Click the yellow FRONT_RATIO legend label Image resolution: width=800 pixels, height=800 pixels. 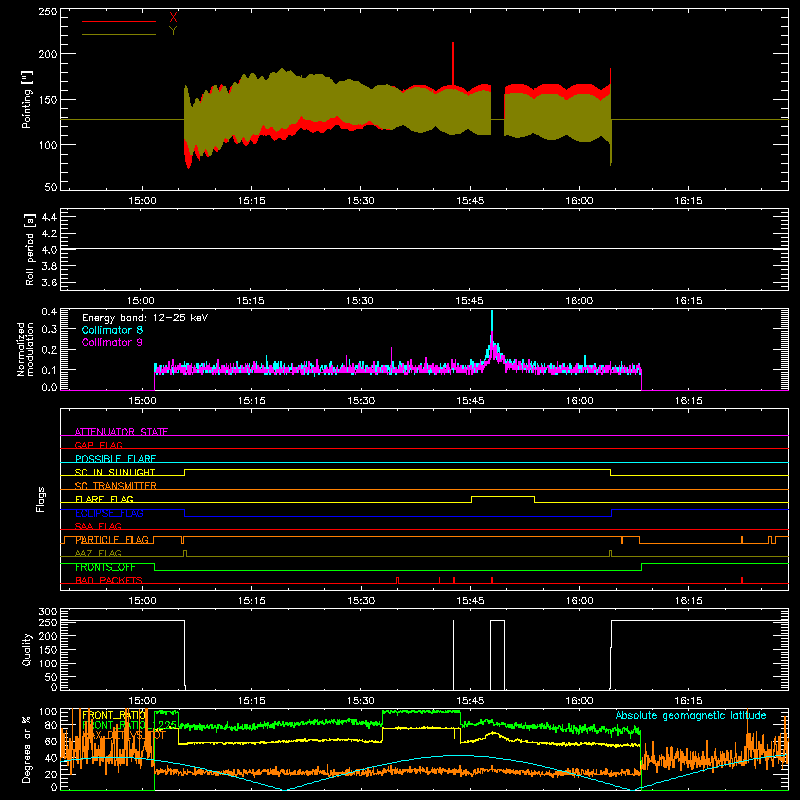coord(113,715)
